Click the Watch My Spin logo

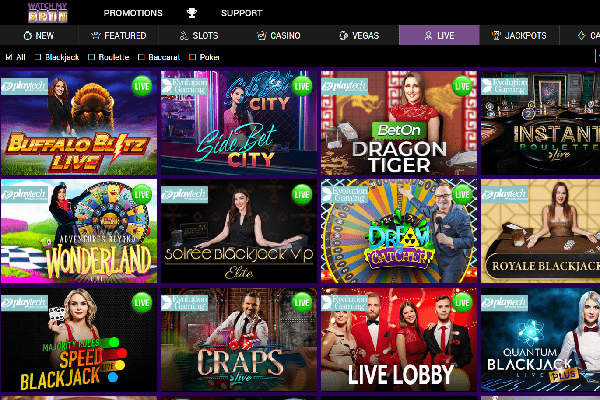tap(48, 13)
